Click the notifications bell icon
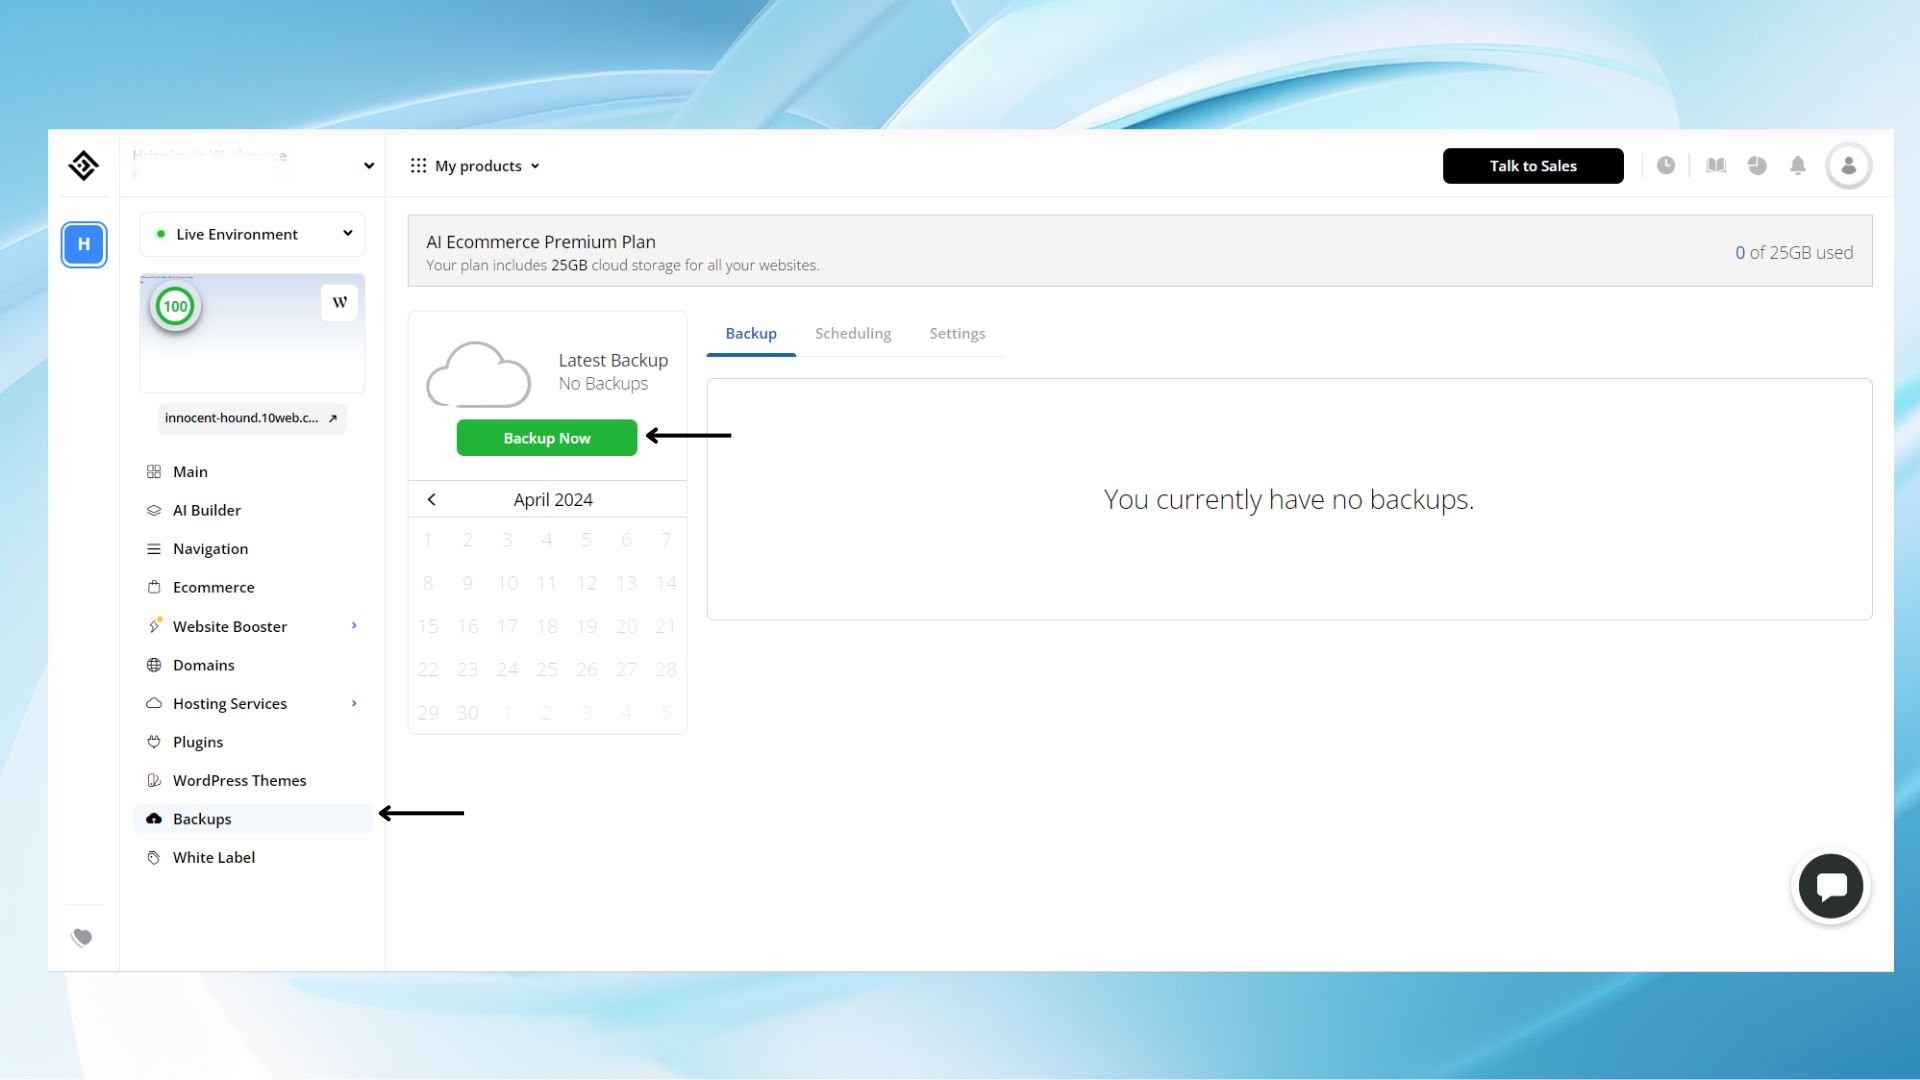 coord(1797,166)
